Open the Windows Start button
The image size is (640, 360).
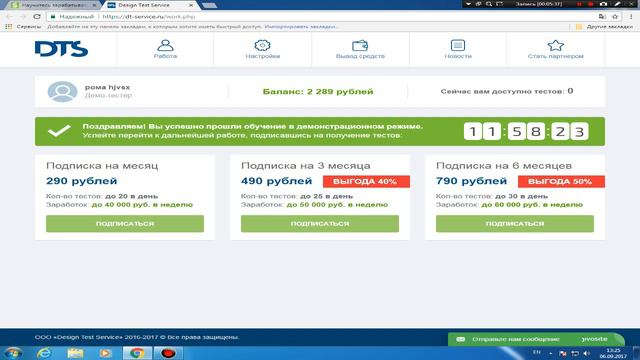click(13, 353)
